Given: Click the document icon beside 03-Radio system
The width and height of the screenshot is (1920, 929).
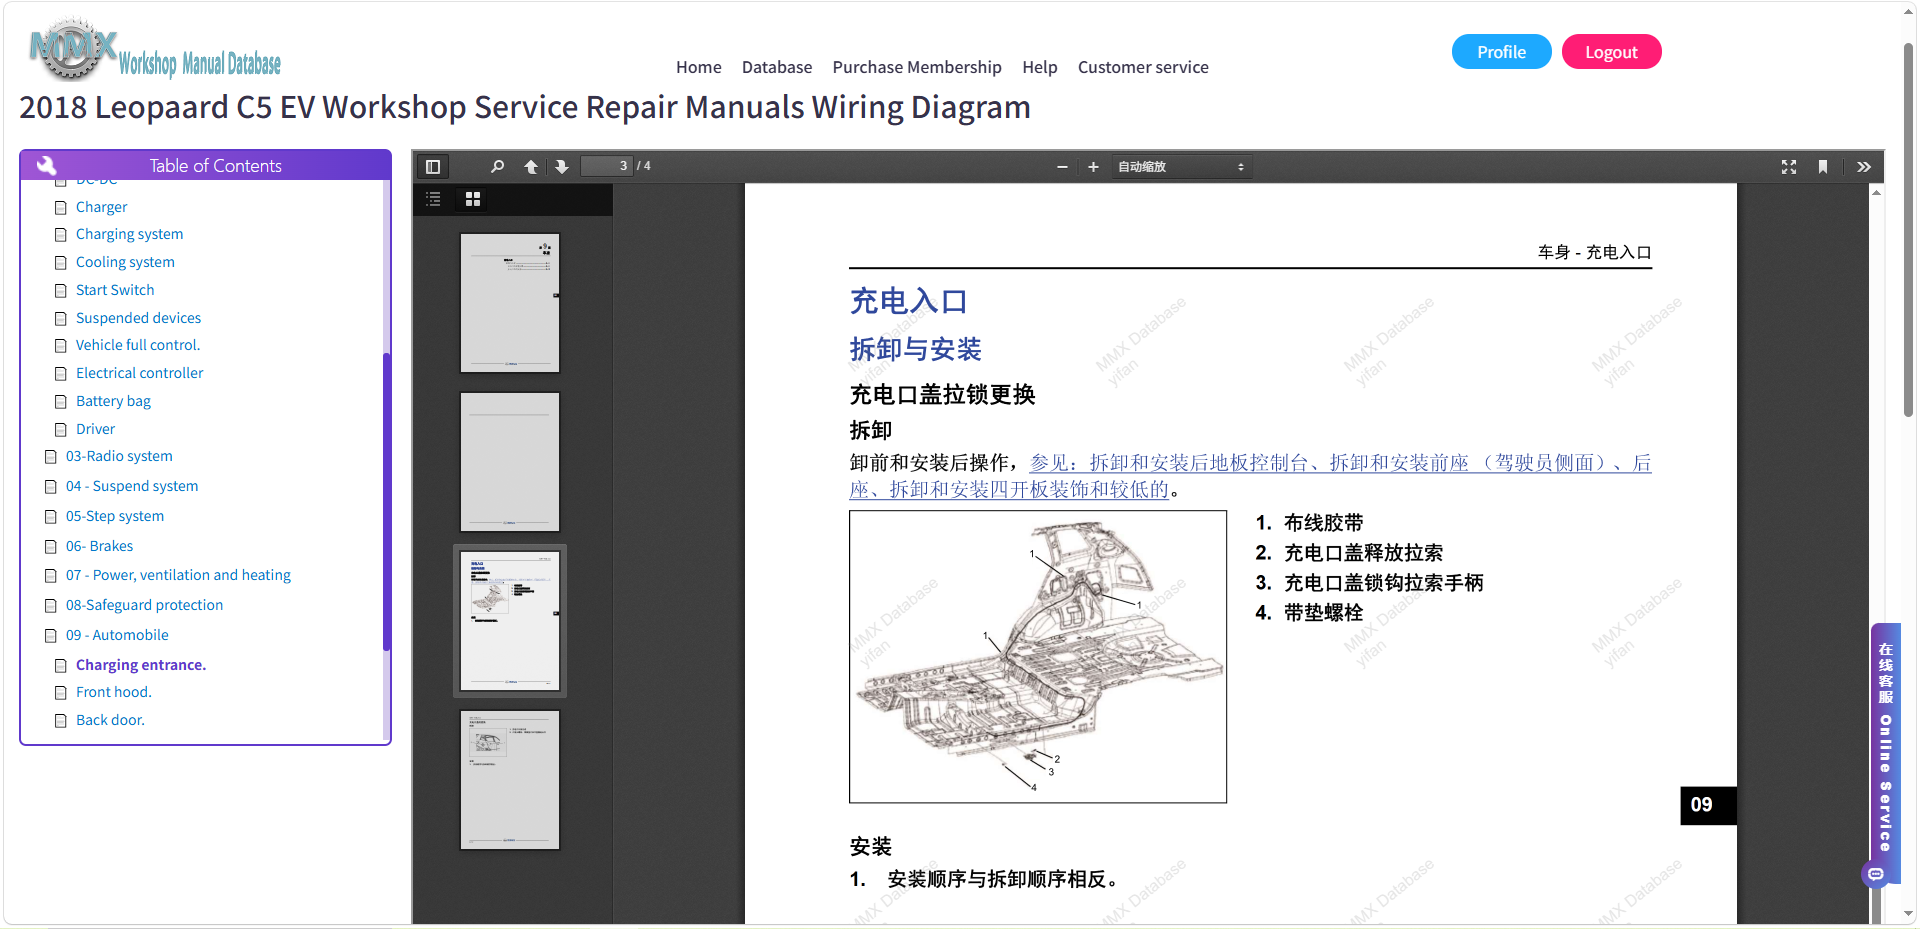Looking at the screenshot, I should tap(51, 457).
